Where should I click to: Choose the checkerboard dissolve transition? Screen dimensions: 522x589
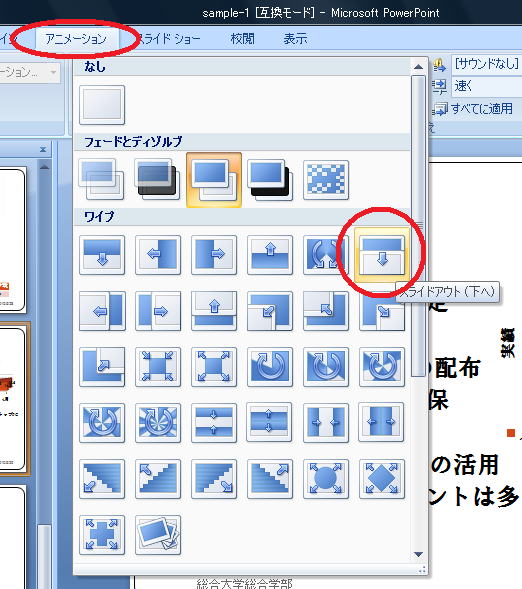(x=326, y=180)
